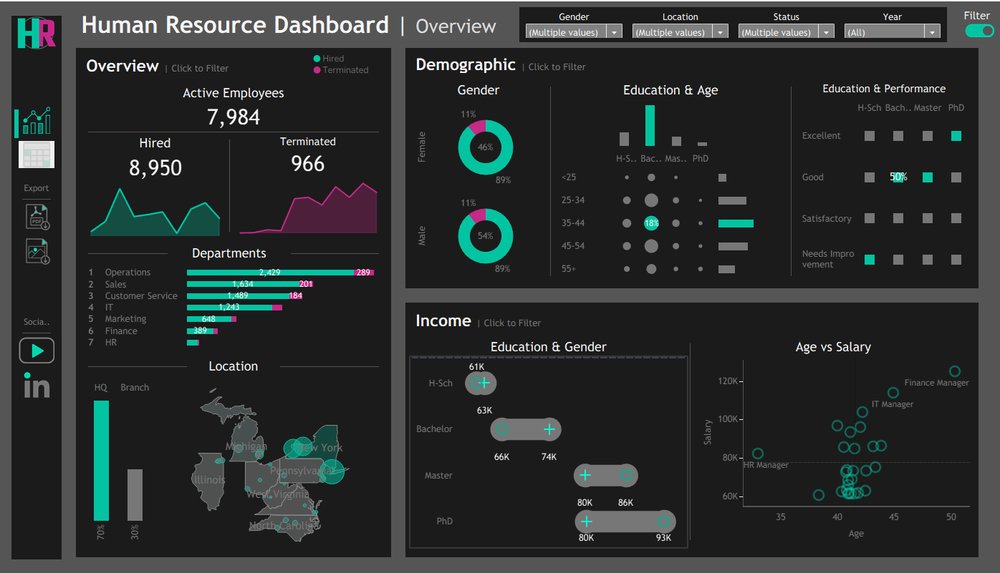Select the 35-44 age group bar

pyautogui.click(x=735, y=223)
